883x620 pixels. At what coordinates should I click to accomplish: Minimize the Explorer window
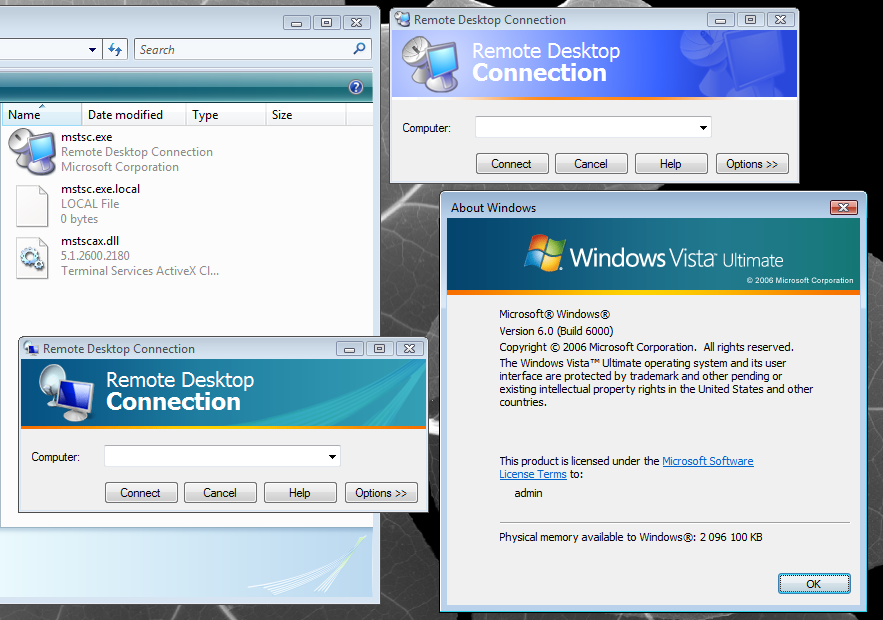tap(297, 23)
